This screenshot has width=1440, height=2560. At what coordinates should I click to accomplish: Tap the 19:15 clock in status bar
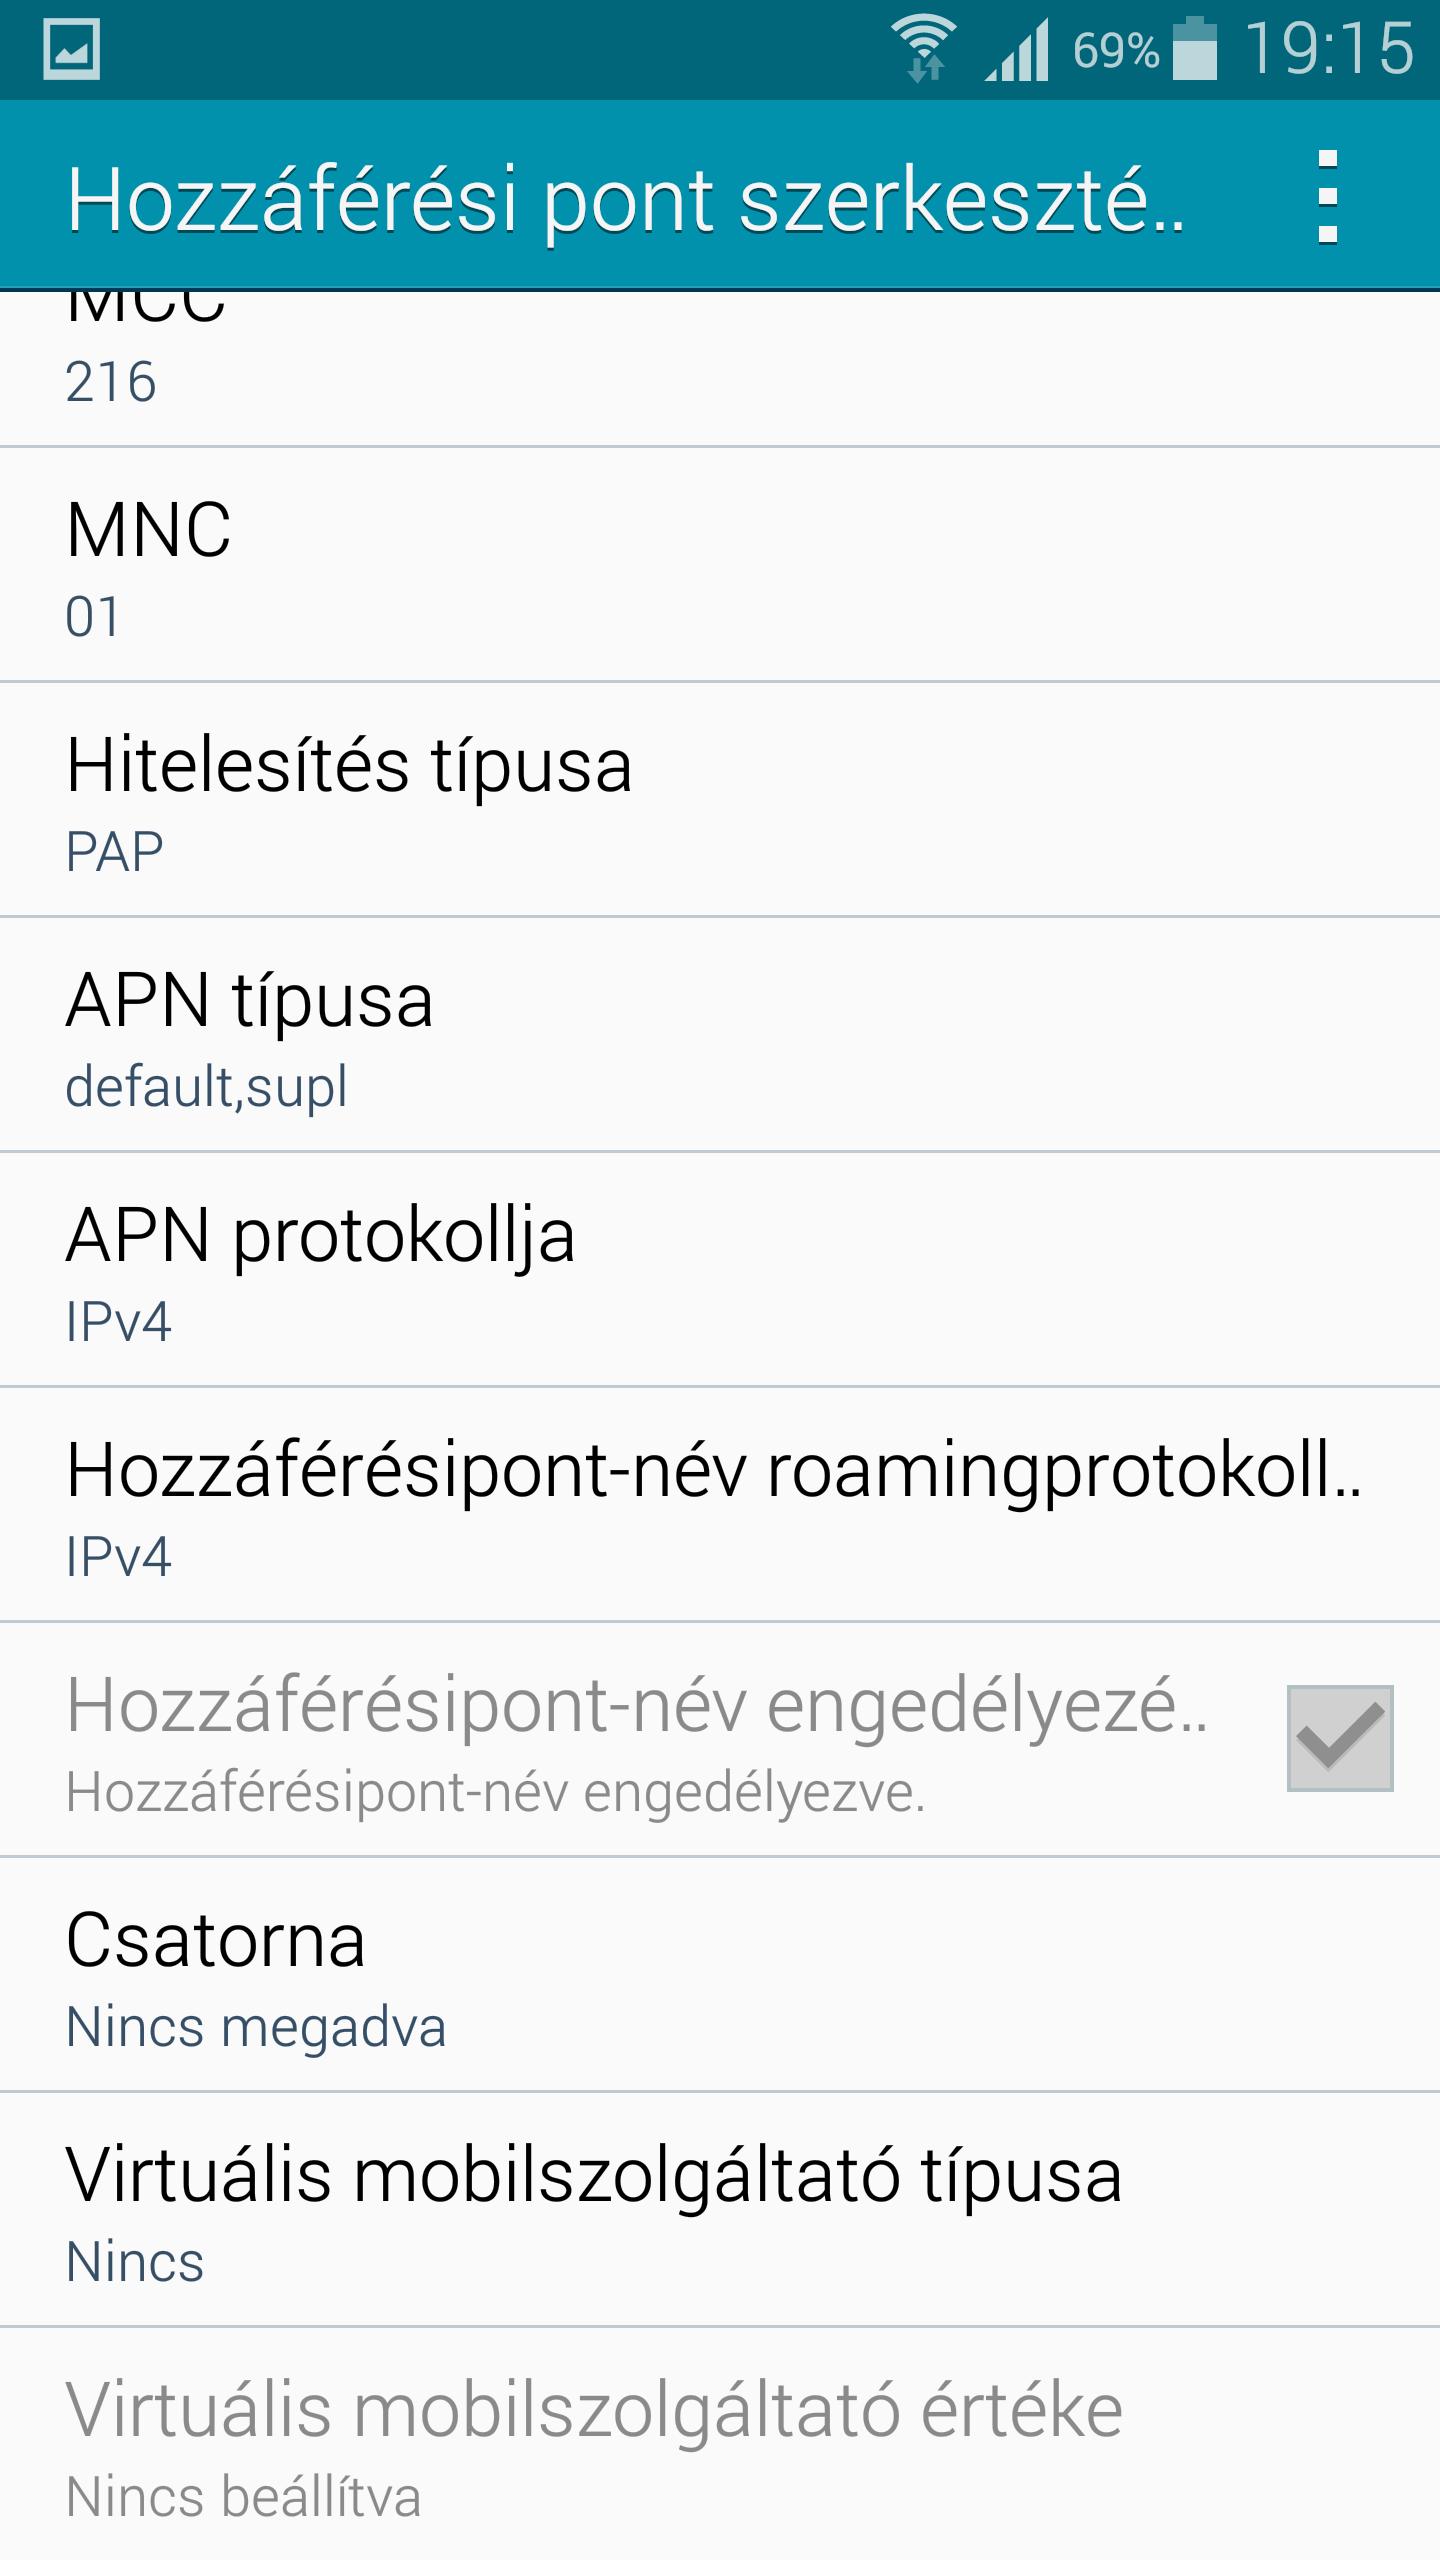pyautogui.click(x=1329, y=48)
